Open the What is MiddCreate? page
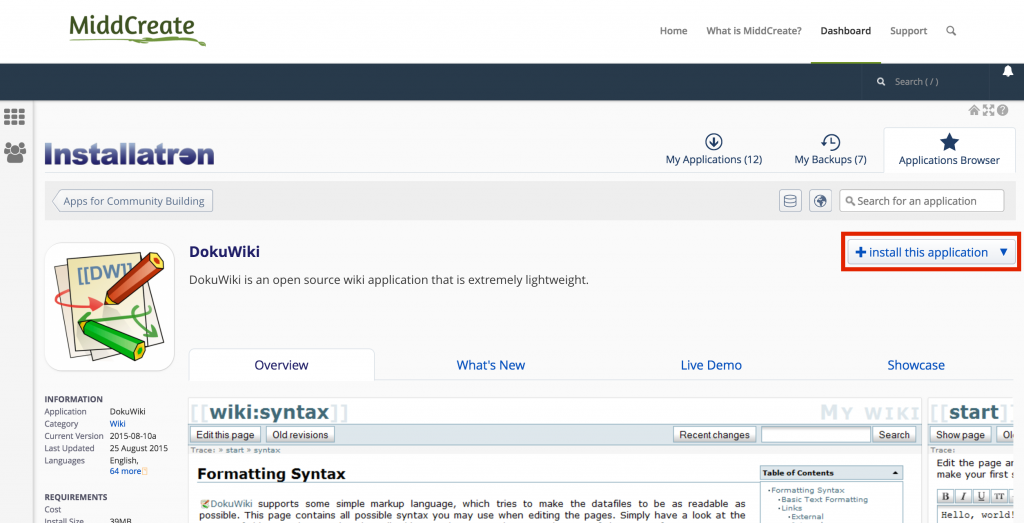The height and width of the screenshot is (523, 1024). coord(754,31)
